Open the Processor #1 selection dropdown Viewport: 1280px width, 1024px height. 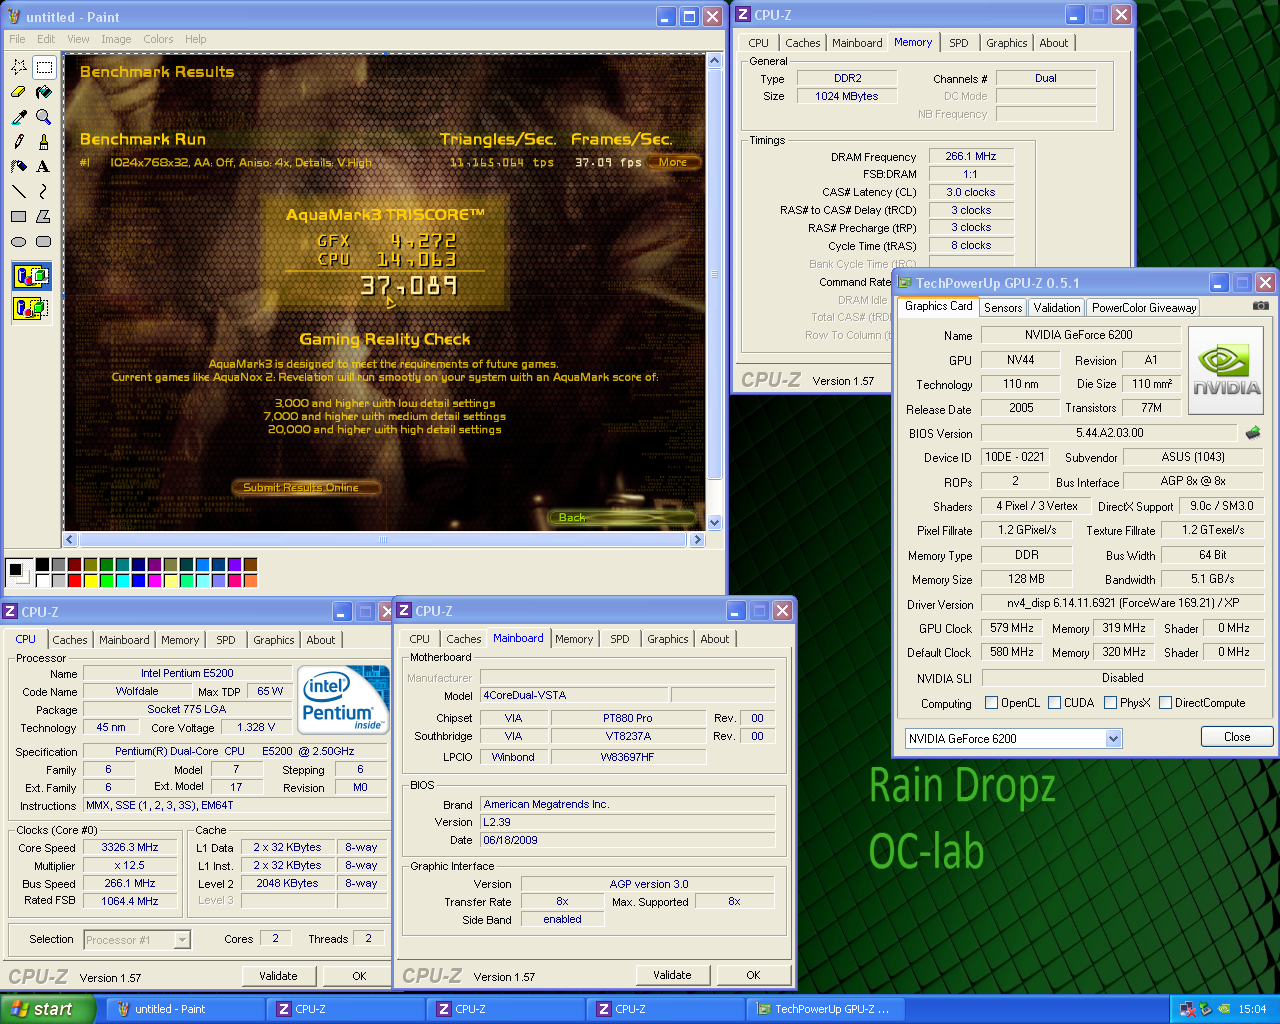182,939
